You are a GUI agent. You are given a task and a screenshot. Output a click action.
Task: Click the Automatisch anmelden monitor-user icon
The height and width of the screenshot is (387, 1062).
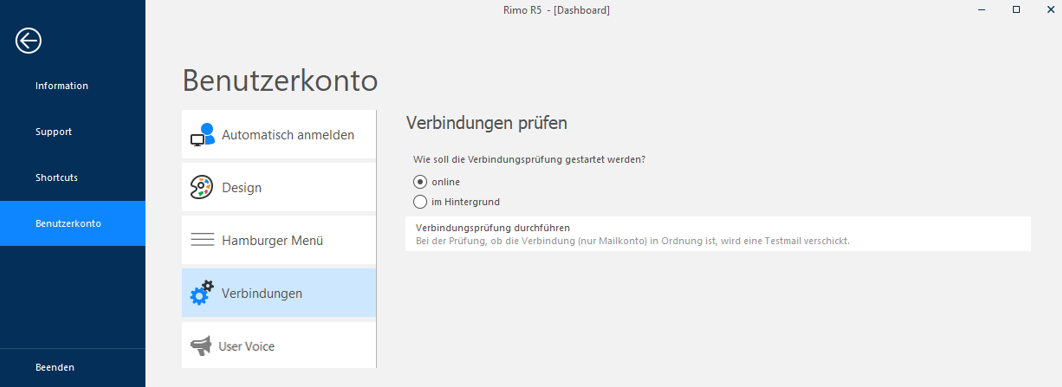(x=202, y=135)
